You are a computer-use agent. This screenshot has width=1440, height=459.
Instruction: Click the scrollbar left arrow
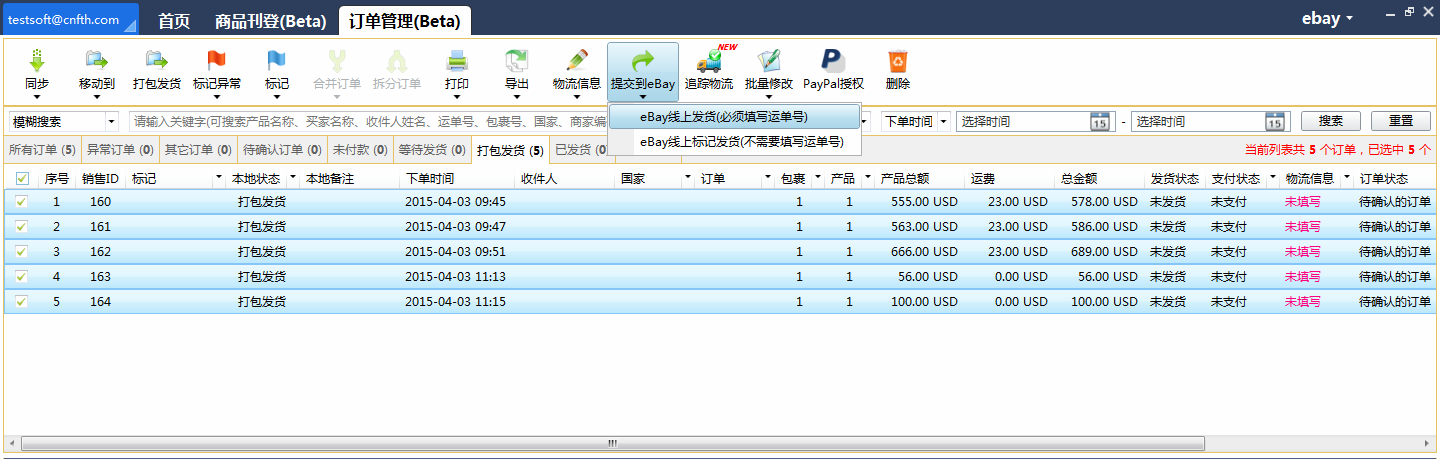pos(11,442)
